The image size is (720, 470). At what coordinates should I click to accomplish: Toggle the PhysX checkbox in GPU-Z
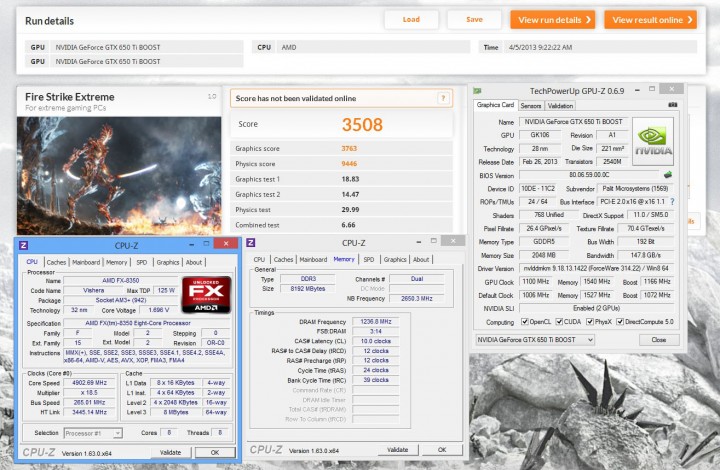[x=590, y=322]
